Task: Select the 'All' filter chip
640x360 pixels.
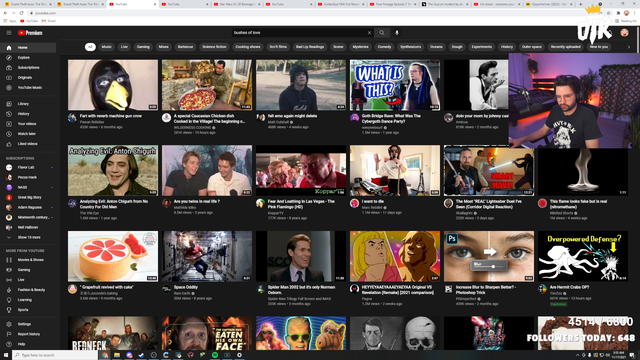Action: click(x=90, y=47)
